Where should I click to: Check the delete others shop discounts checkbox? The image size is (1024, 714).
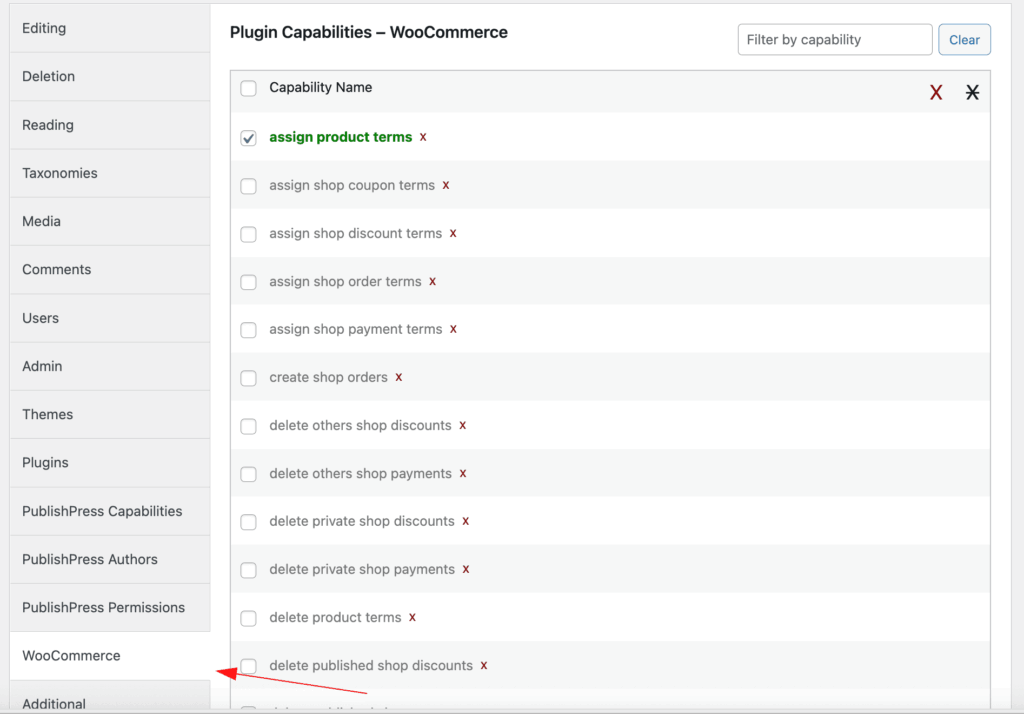(x=248, y=426)
